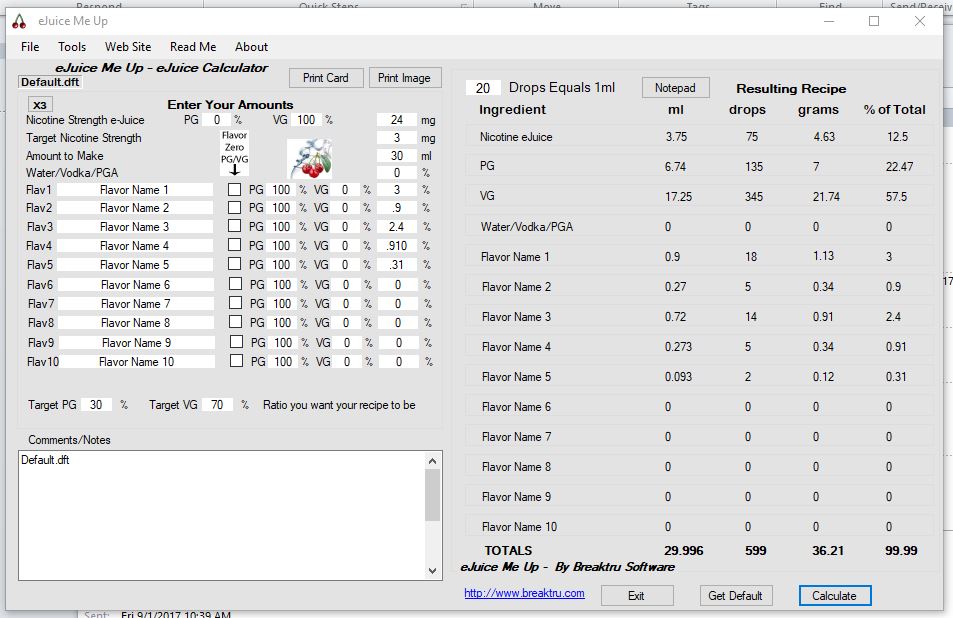Image resolution: width=953 pixels, height=618 pixels.
Task: Click the Drops Equals 1ml input field
Action: (483, 88)
